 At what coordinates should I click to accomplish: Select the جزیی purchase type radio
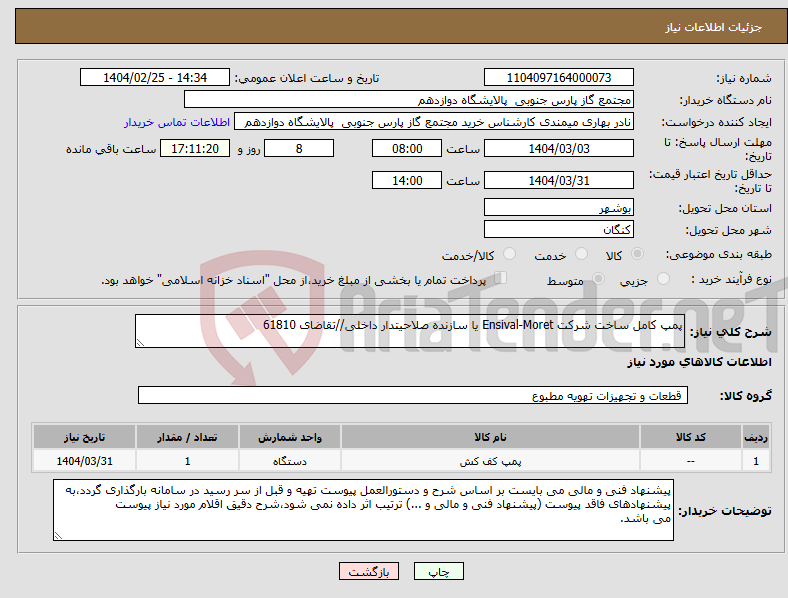pyautogui.click(x=663, y=278)
